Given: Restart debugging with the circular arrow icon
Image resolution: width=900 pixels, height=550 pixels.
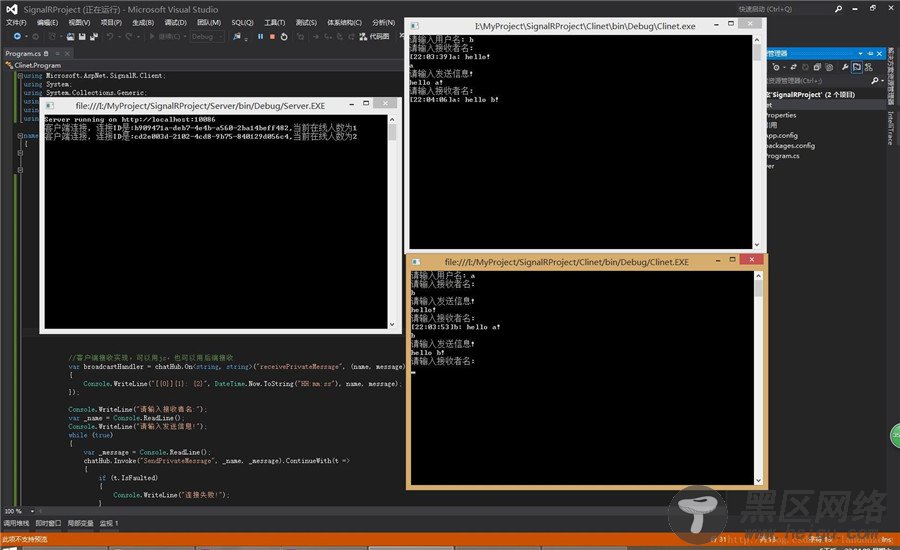Looking at the screenshot, I should pyautogui.click(x=284, y=36).
